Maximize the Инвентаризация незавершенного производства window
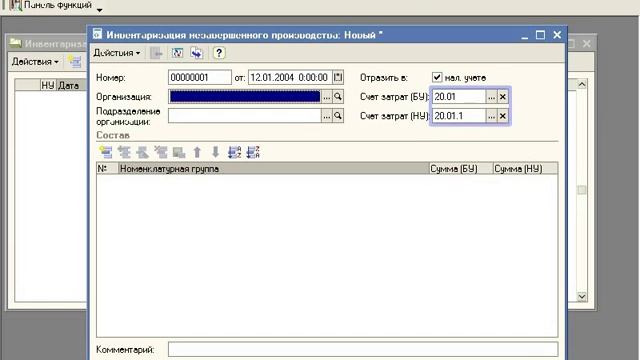The height and width of the screenshot is (360, 640). point(540,35)
